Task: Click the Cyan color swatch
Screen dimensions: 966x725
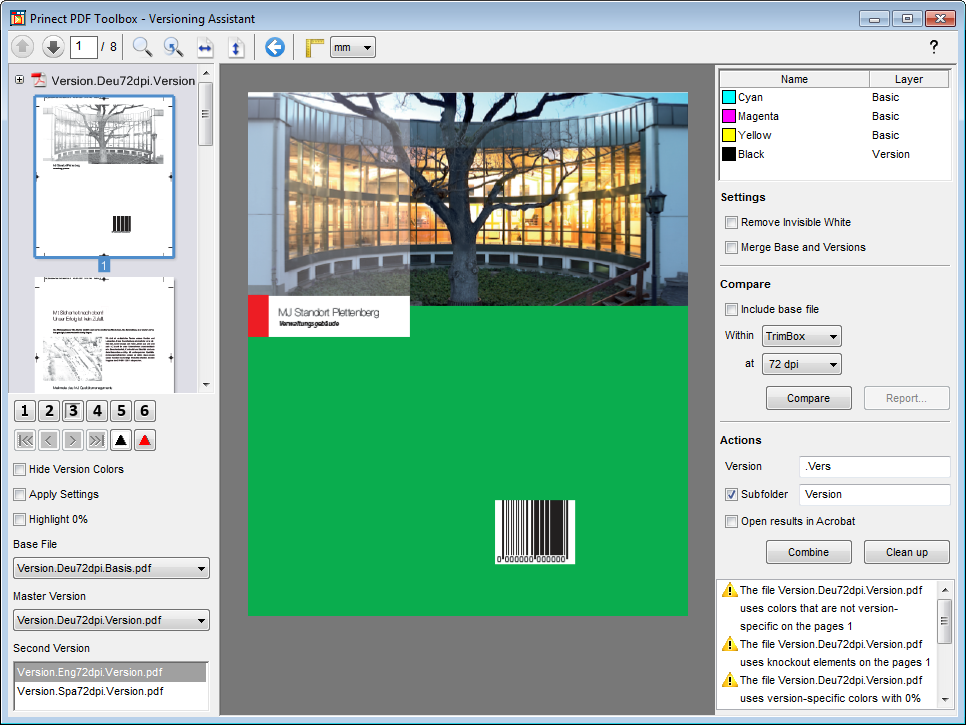Action: pyautogui.click(x=729, y=97)
